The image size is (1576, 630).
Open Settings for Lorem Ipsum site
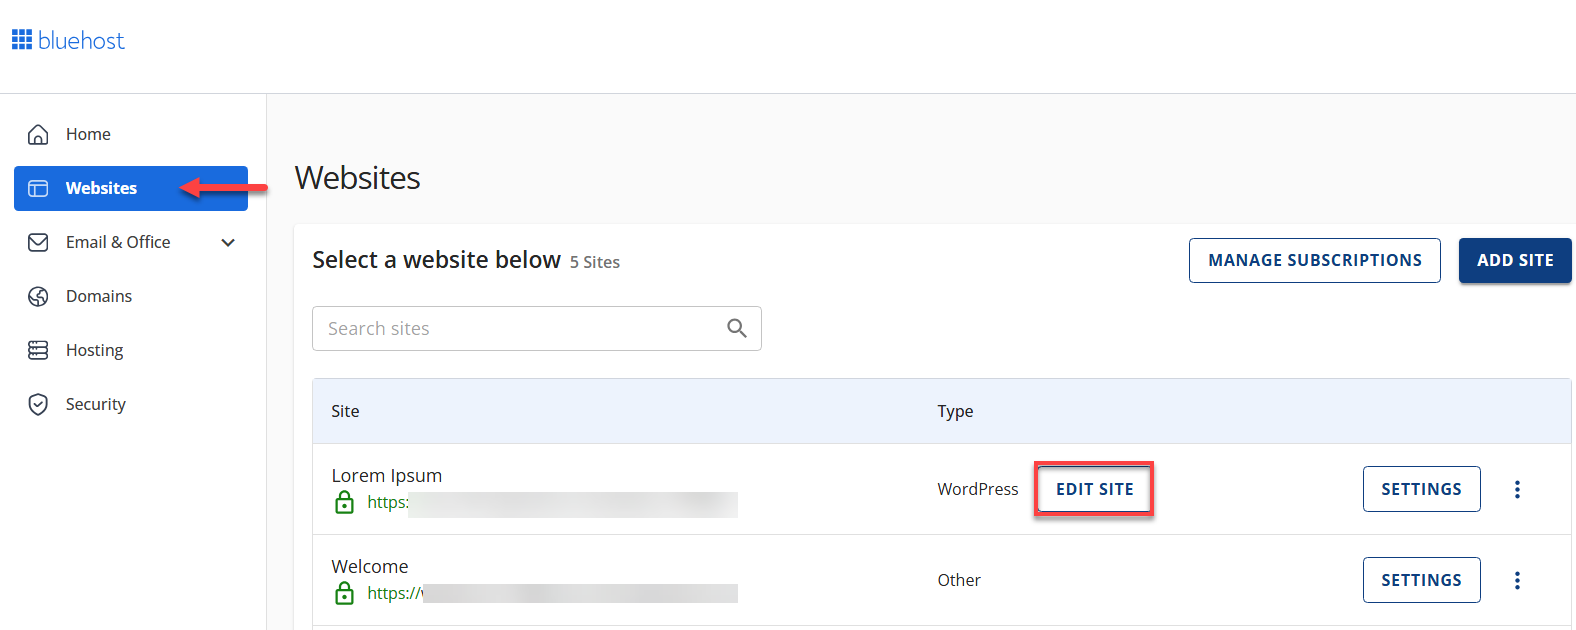coord(1421,489)
